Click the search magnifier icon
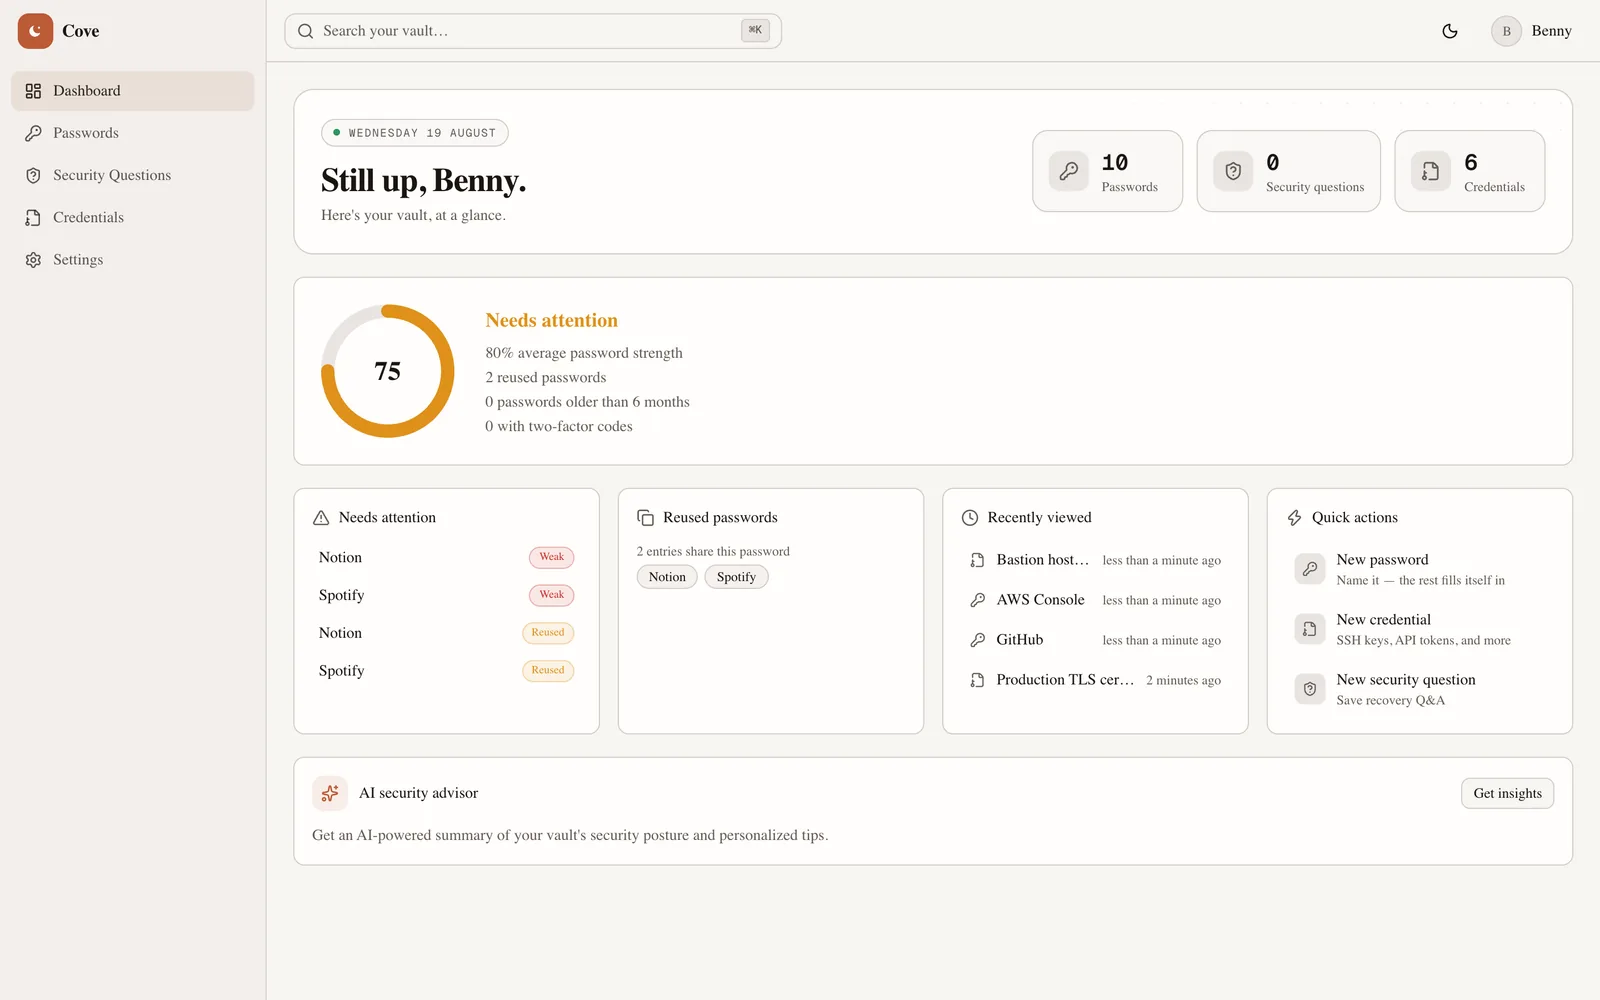 pos(306,31)
